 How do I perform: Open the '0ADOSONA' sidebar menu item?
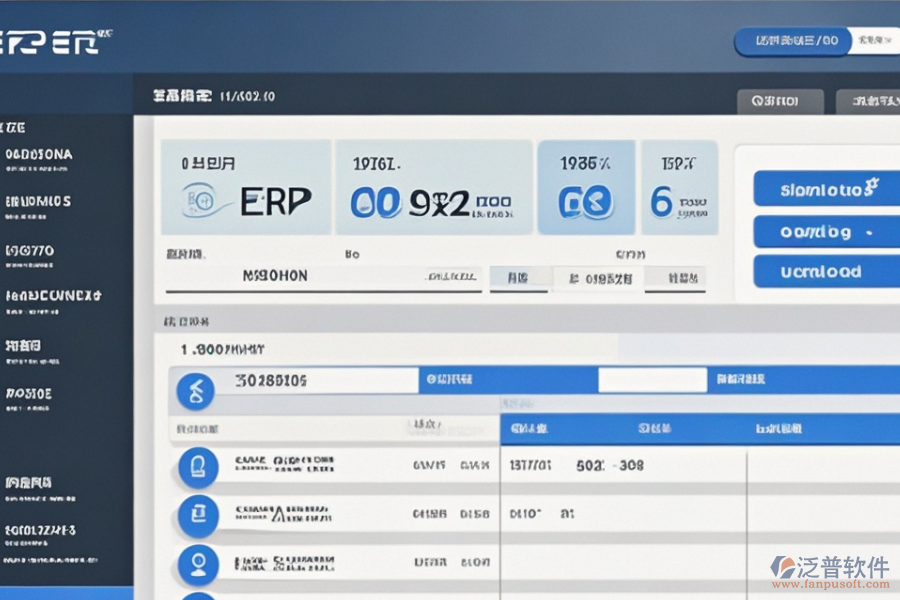40,155
